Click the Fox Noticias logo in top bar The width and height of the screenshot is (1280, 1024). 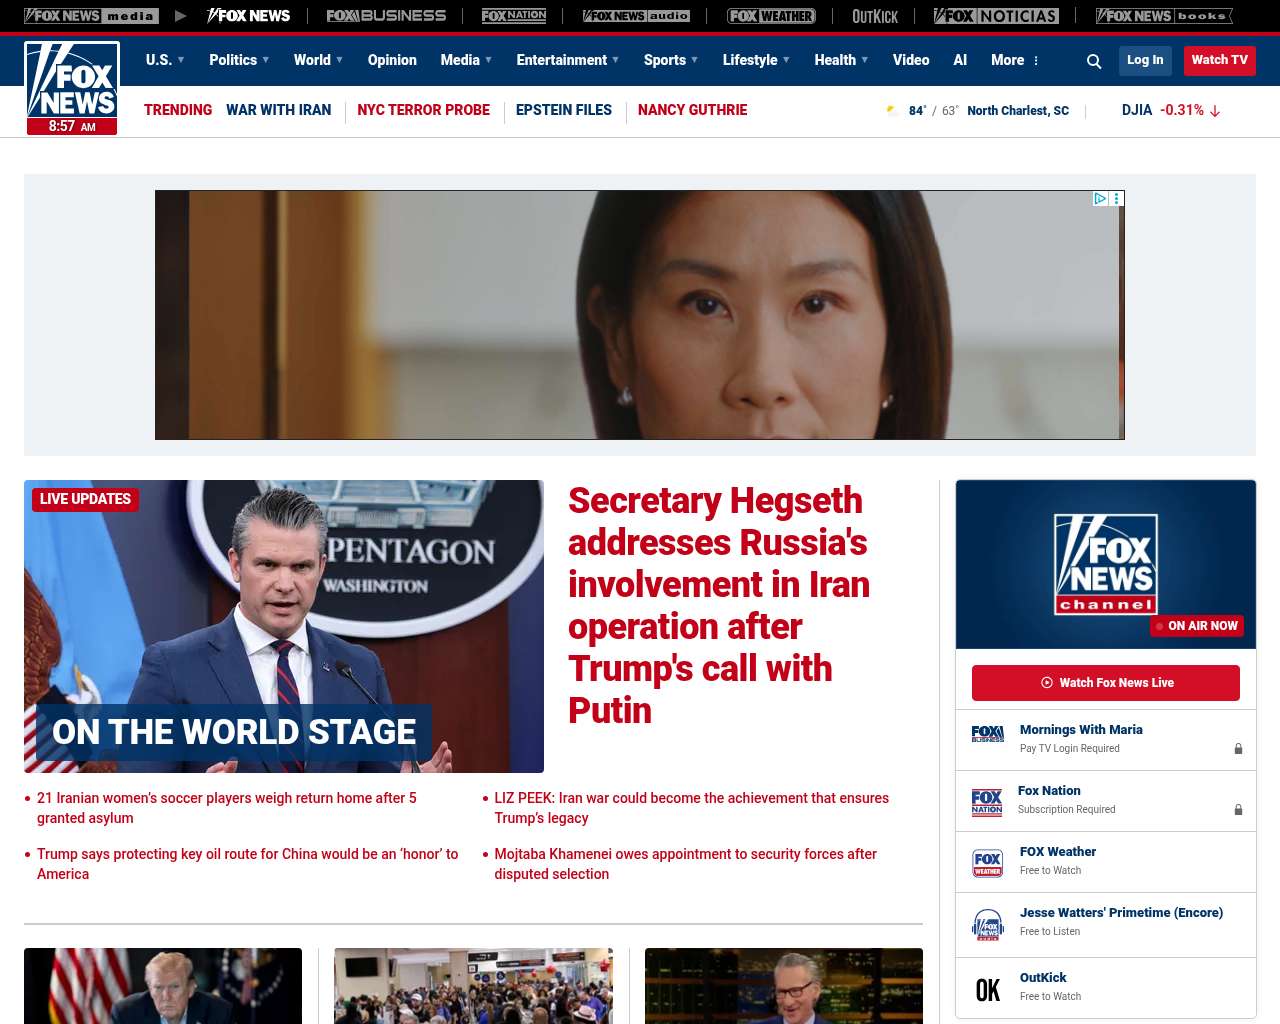click(996, 16)
